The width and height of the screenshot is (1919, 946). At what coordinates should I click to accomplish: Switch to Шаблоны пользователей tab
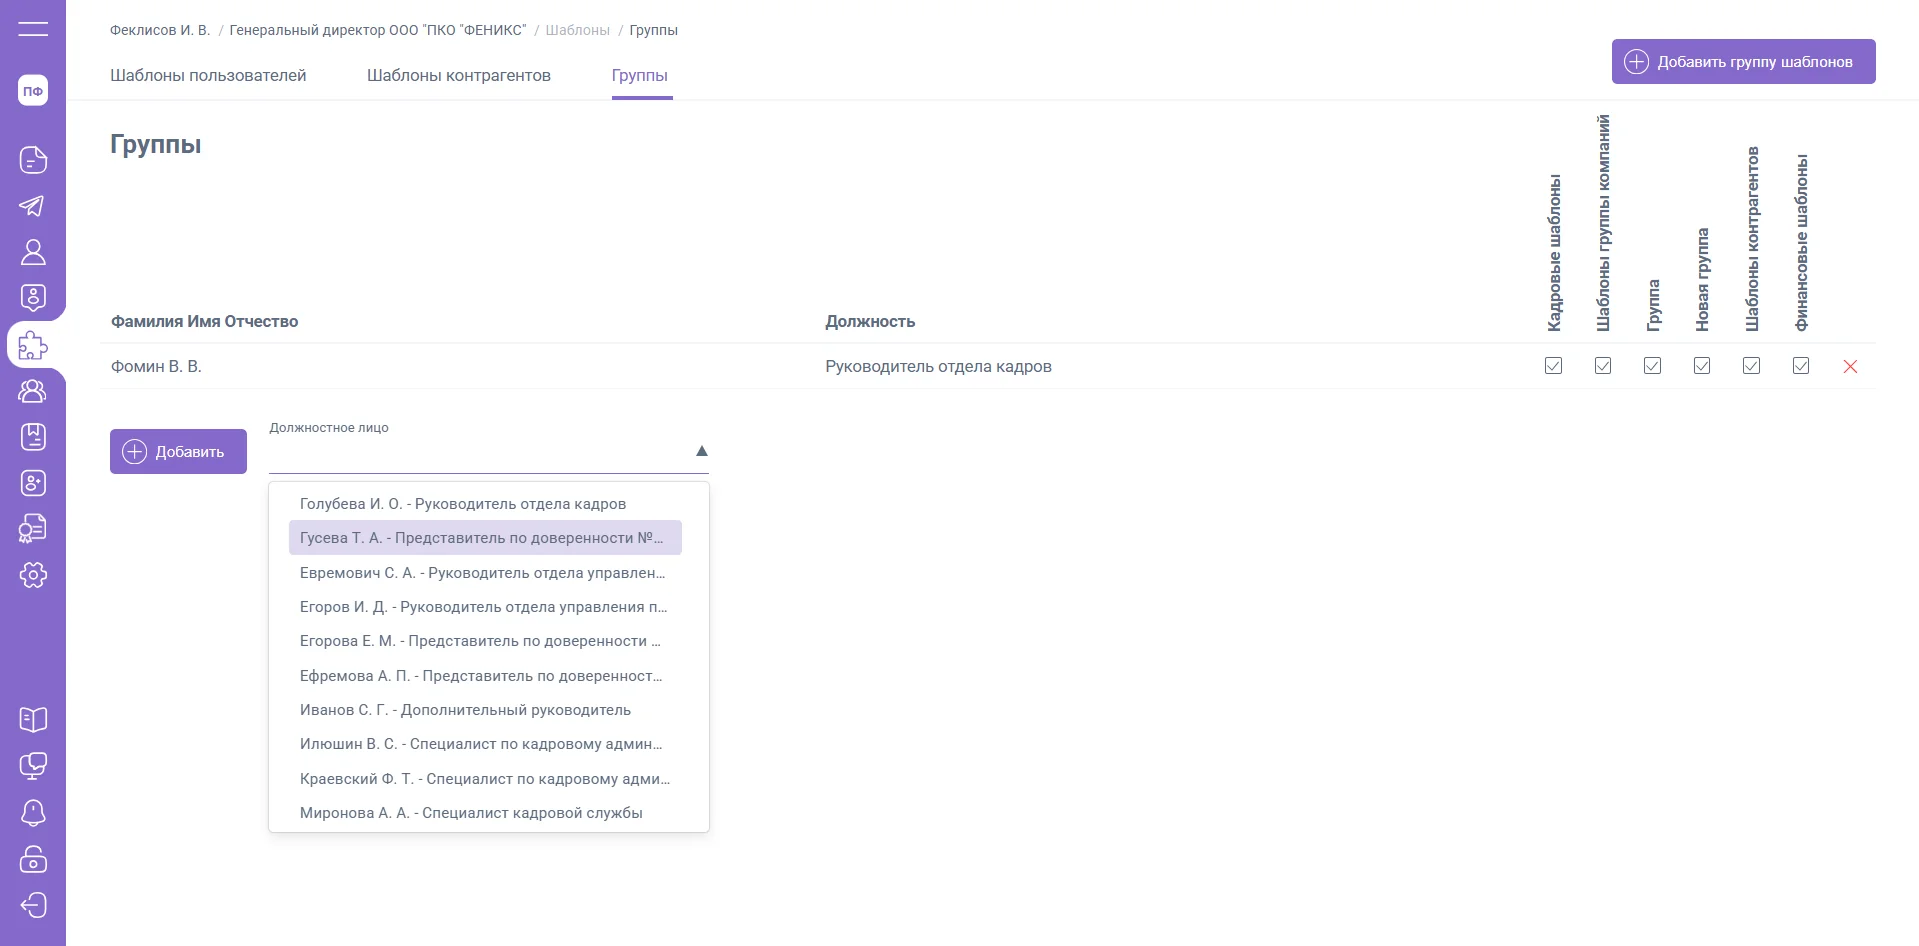(x=208, y=76)
